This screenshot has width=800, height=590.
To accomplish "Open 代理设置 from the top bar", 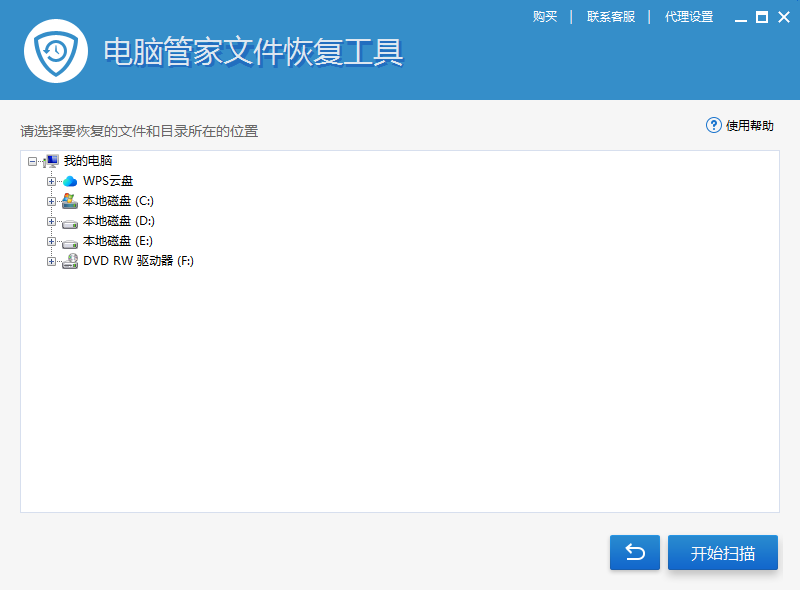I will click(x=689, y=16).
